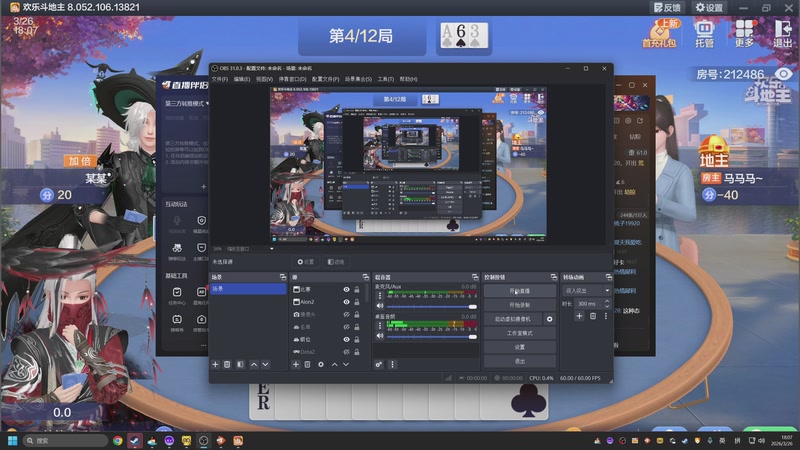Viewport: 800px width, 450px height.
Task: Toggle the lock on the first source row
Action: tap(357, 289)
